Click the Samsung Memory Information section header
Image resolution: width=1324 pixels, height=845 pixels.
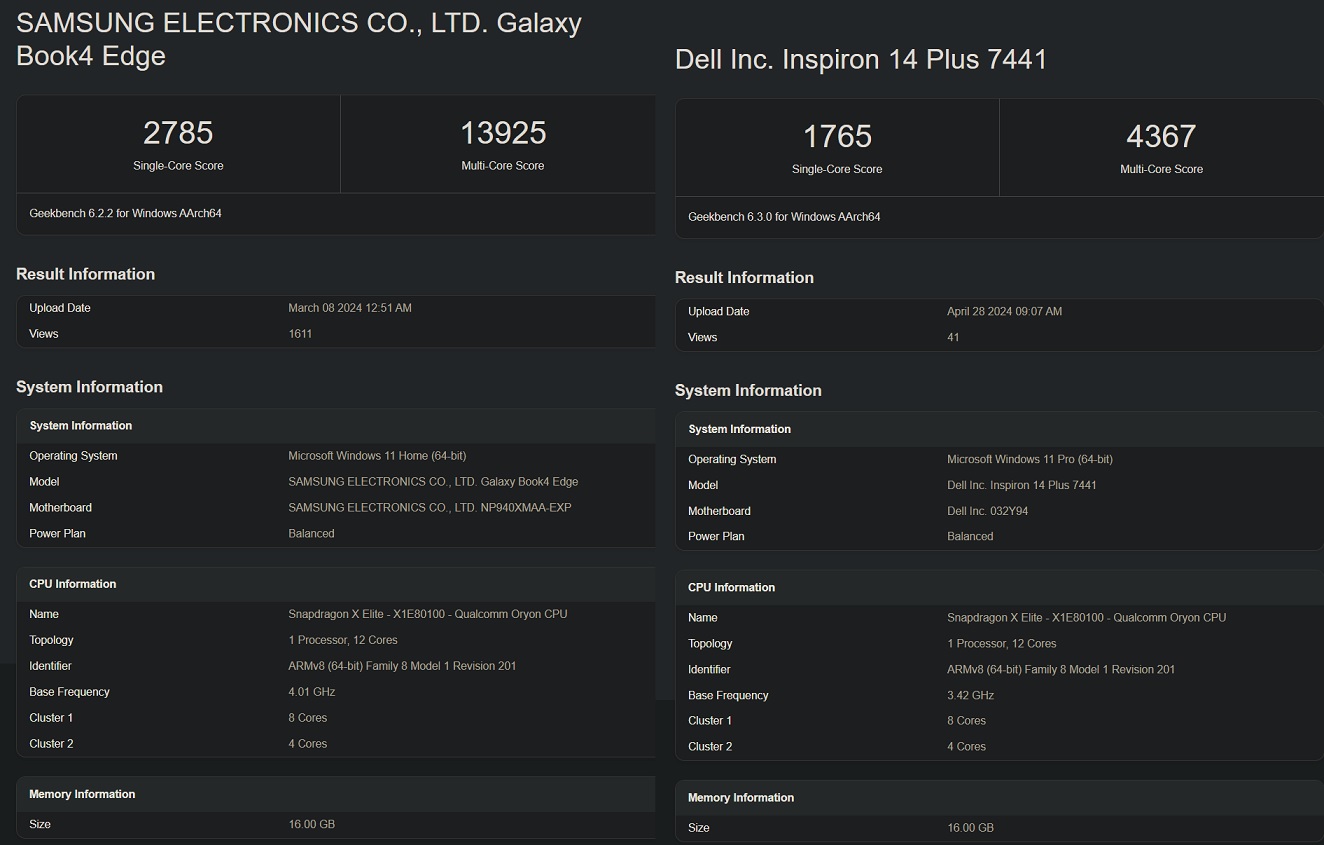click(82, 793)
